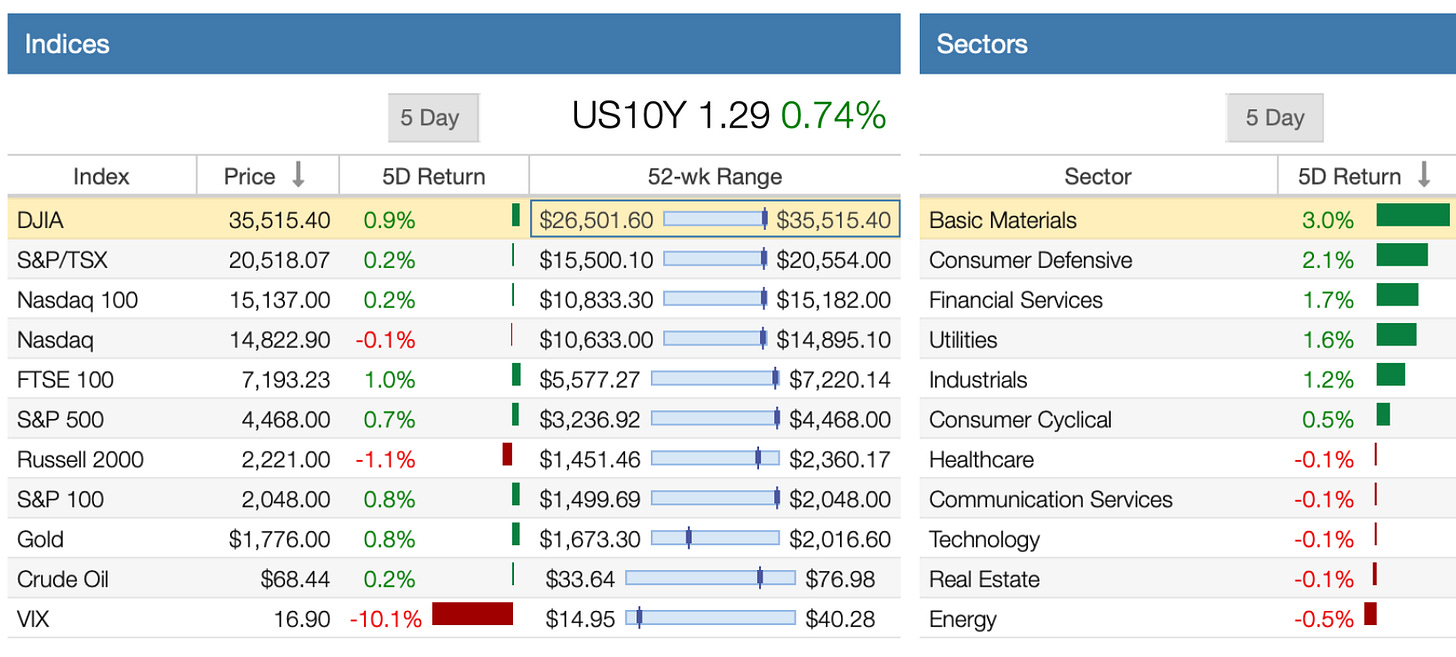Select the Technology sector row
This screenshot has width=1456, height=657.
pyautogui.click(x=1188, y=538)
